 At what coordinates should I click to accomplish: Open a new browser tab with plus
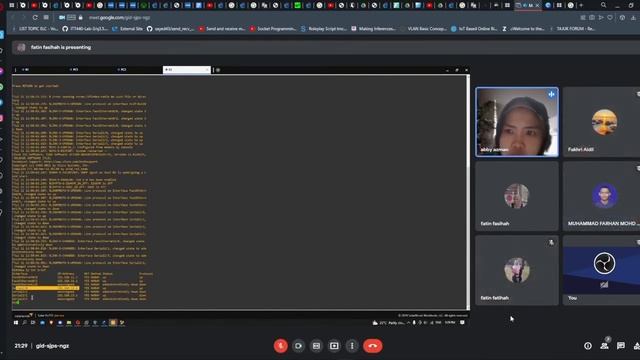[x=581, y=5]
